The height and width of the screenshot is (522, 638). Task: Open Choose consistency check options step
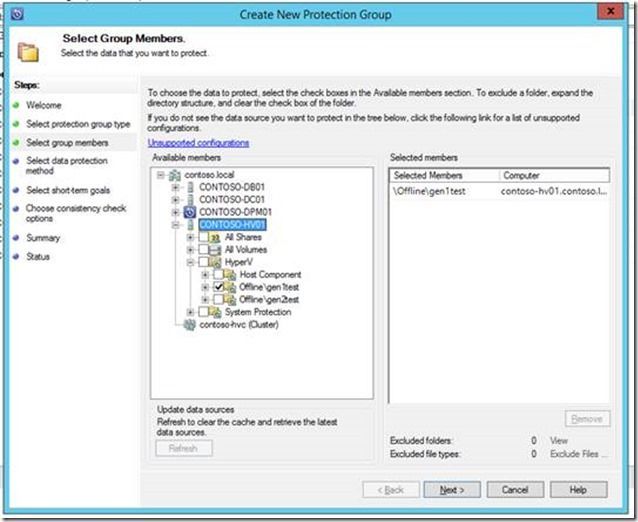76,213
